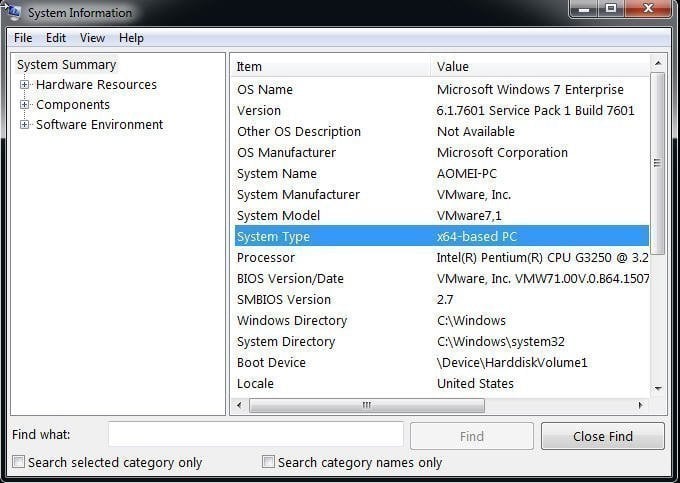Click the vertical scrollbar up arrow
The width and height of the screenshot is (680, 483).
point(658,64)
